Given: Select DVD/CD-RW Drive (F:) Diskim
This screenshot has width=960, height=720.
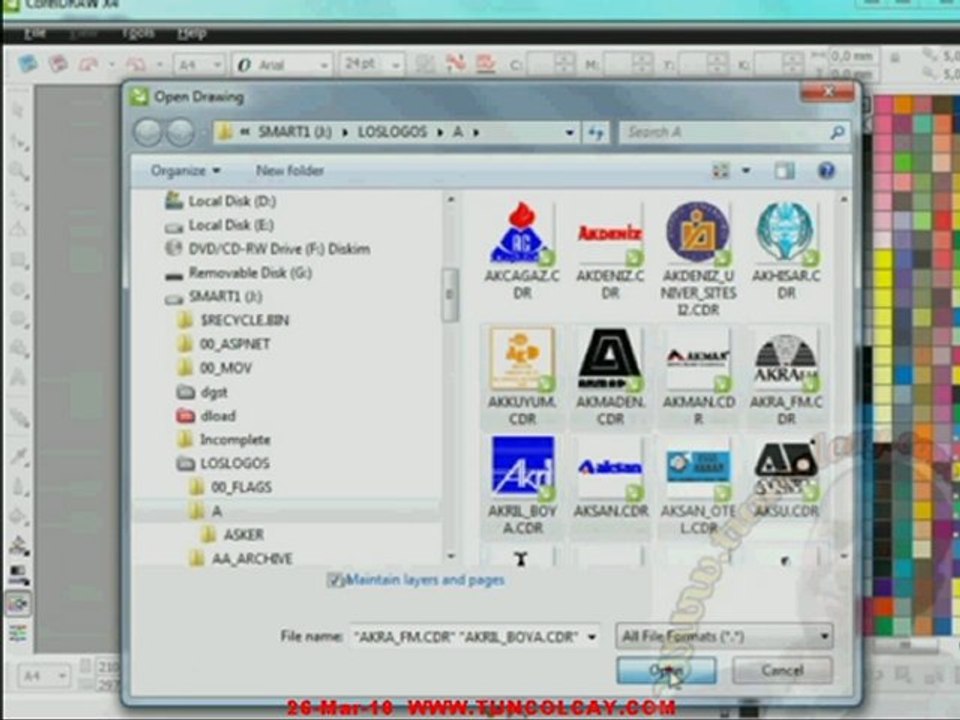Looking at the screenshot, I should tap(268, 249).
